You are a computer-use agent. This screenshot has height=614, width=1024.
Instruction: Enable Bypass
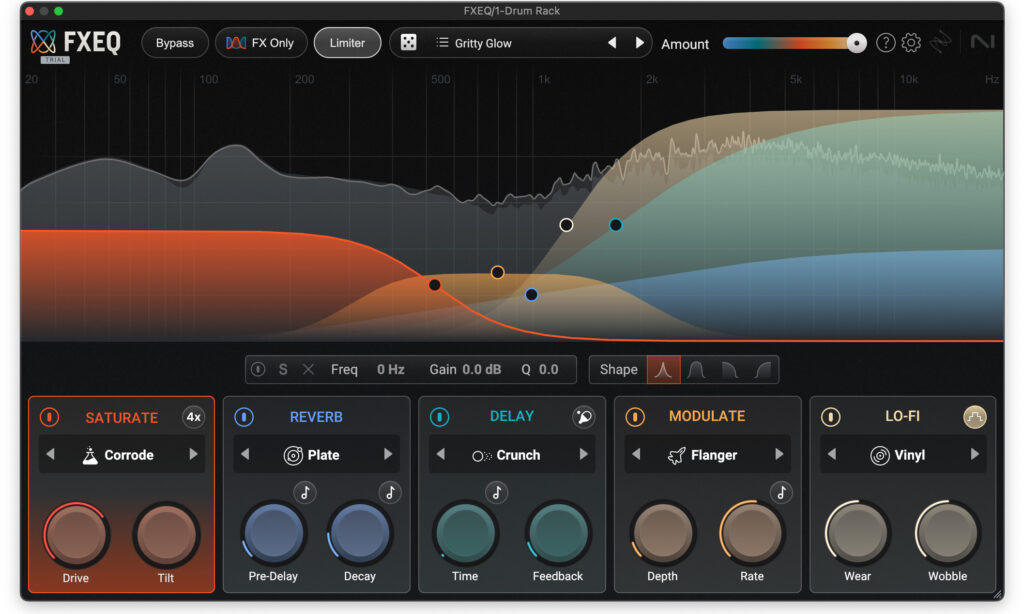click(174, 43)
